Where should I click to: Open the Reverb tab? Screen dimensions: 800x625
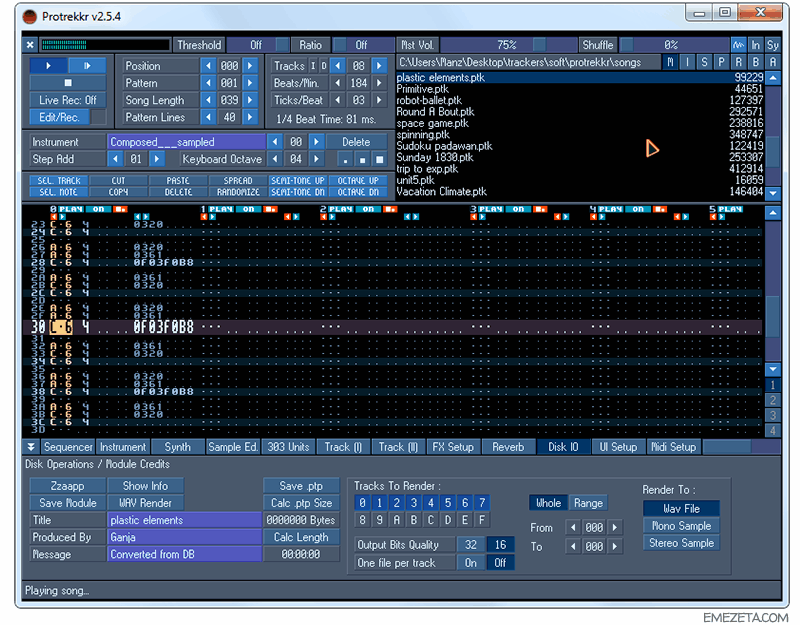[x=508, y=447]
